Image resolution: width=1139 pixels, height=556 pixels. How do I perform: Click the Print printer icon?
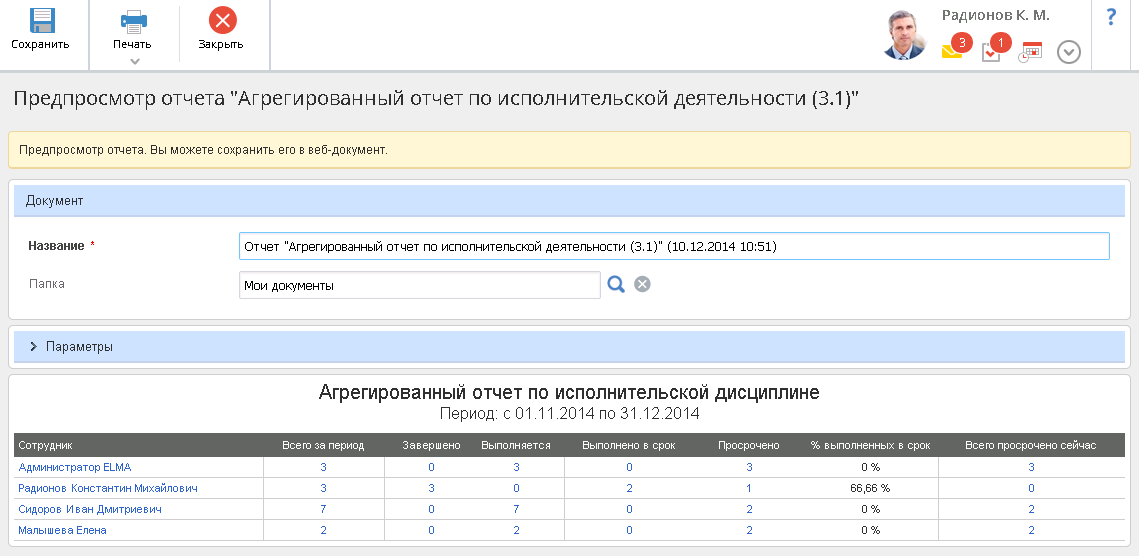(133, 21)
